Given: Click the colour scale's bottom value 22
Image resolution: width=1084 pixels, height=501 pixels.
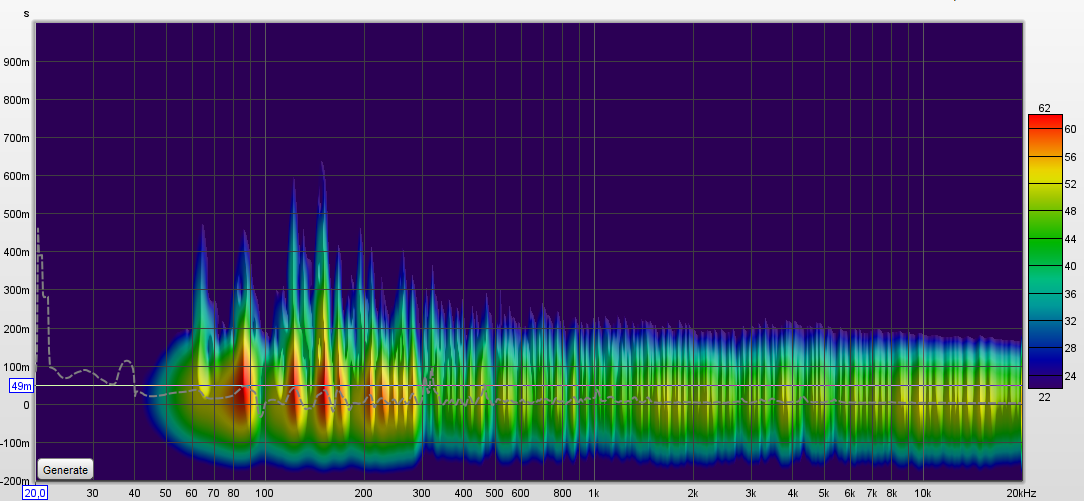Looking at the screenshot, I should 1044,397.
